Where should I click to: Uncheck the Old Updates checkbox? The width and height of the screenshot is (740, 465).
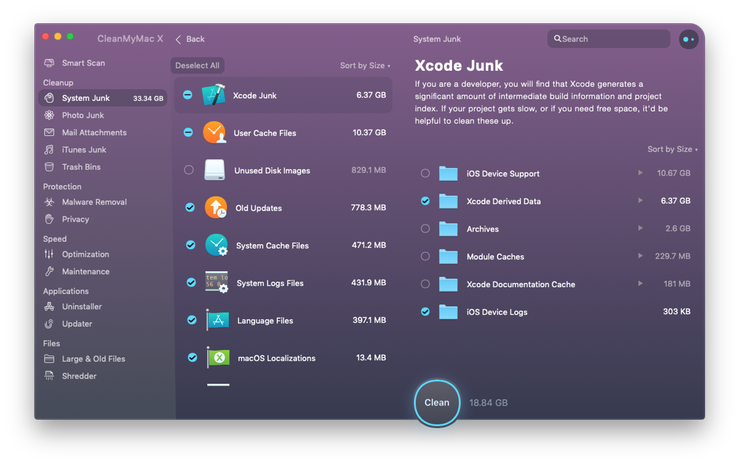(190, 207)
